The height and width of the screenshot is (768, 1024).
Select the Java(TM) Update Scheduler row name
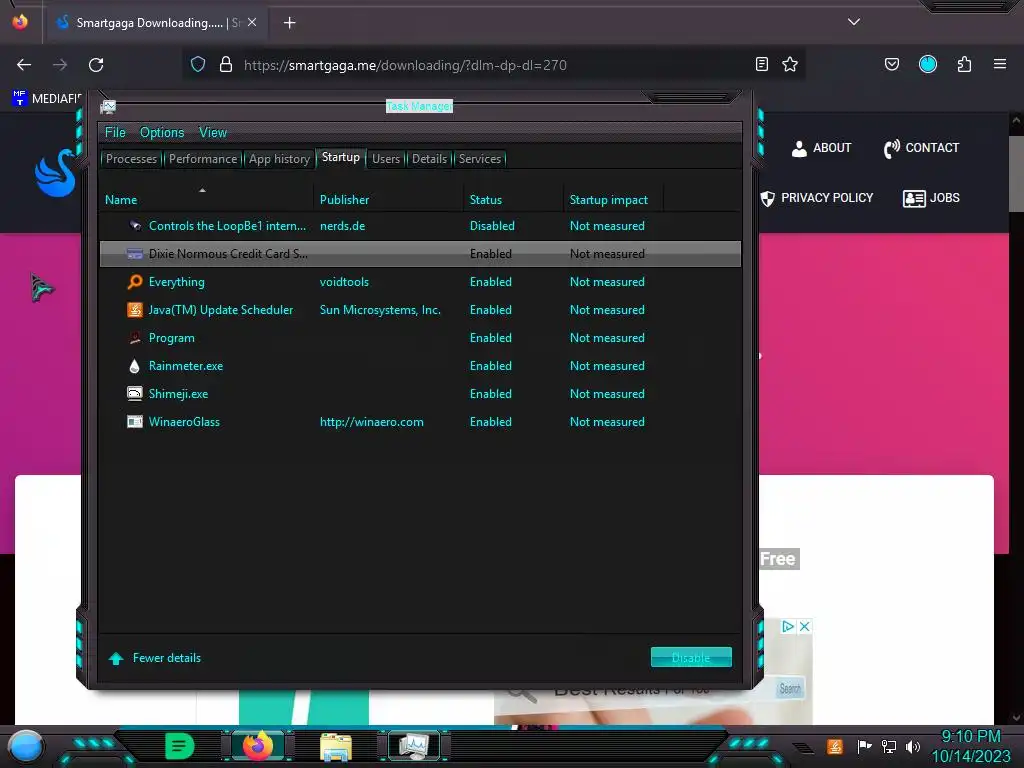click(221, 310)
